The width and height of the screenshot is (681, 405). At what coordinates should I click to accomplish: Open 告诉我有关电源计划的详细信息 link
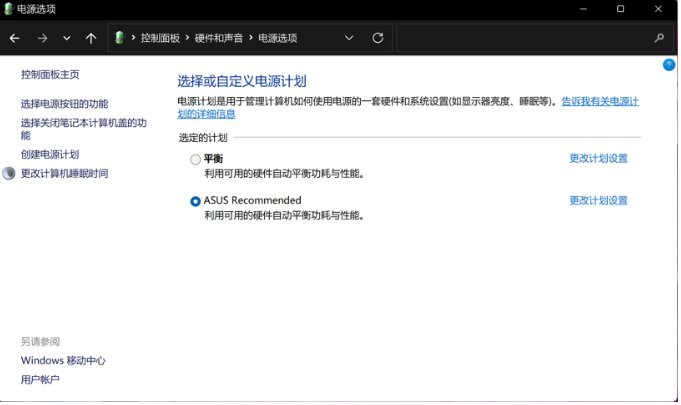(x=600, y=102)
